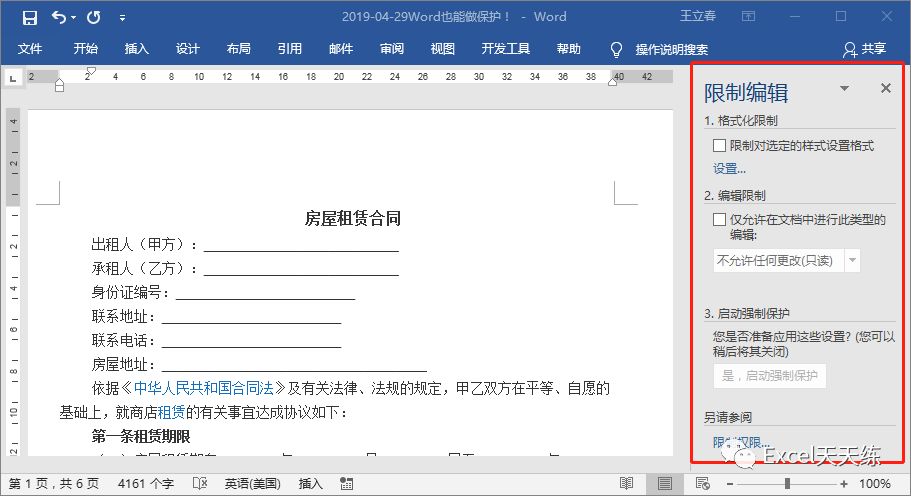Switch to Print Layout view
The image size is (911, 496).
(x=665, y=483)
